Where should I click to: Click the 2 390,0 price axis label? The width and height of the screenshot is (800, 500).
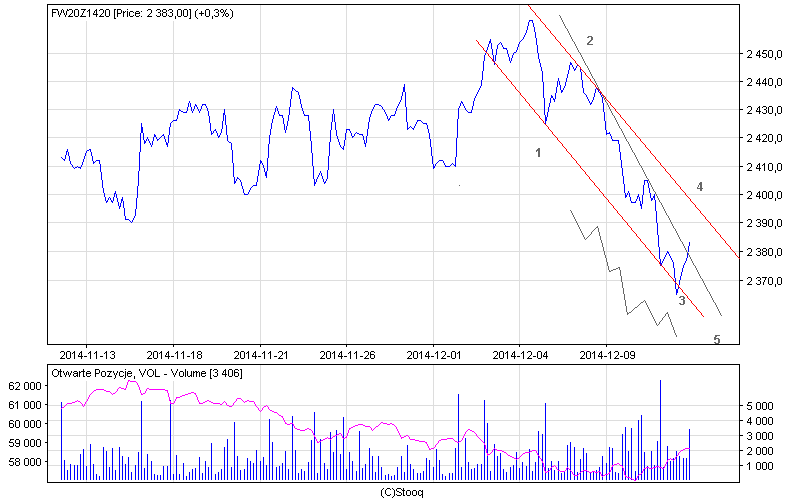[764, 223]
